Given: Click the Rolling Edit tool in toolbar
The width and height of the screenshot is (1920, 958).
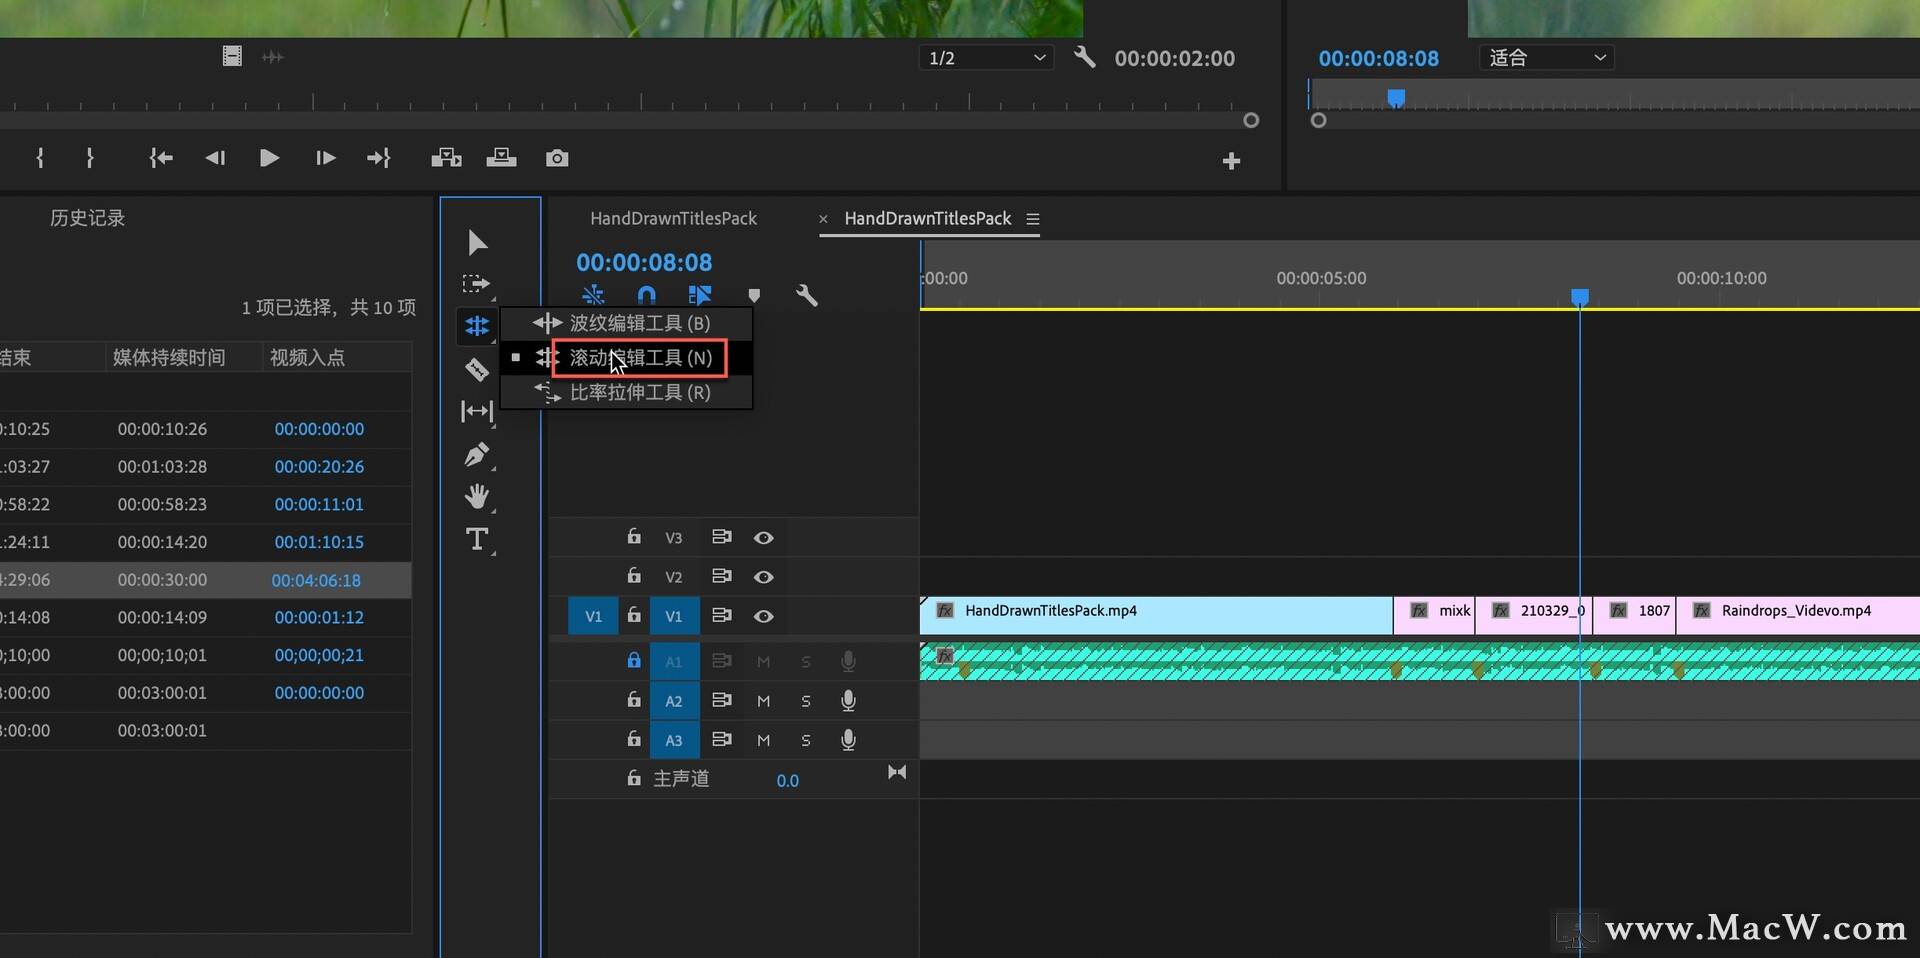Looking at the screenshot, I should [x=477, y=326].
